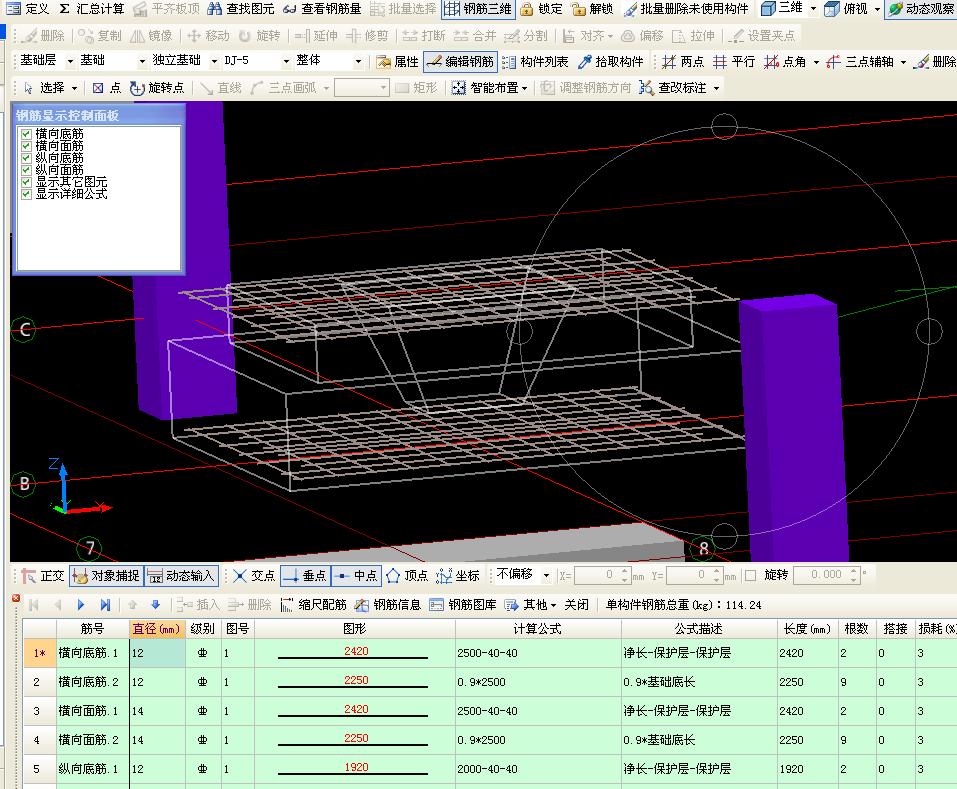Toggle 编辑钢筋 edit rebar

click(x=461, y=62)
